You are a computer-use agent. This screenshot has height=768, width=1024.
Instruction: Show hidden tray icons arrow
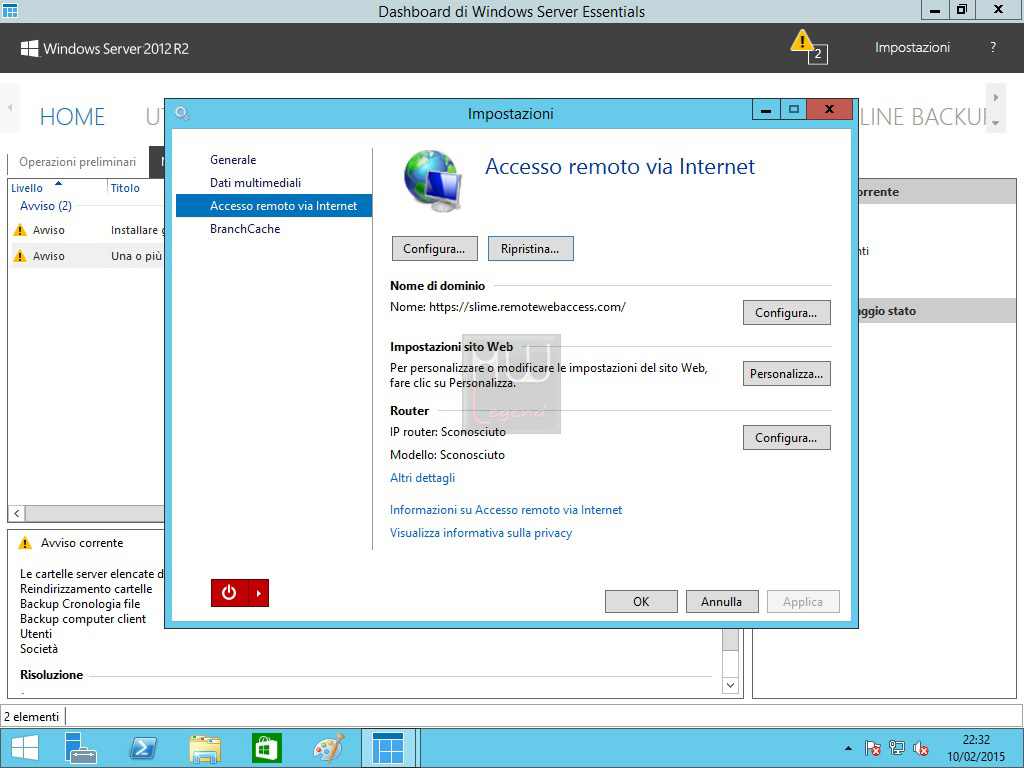pyautogui.click(x=848, y=748)
